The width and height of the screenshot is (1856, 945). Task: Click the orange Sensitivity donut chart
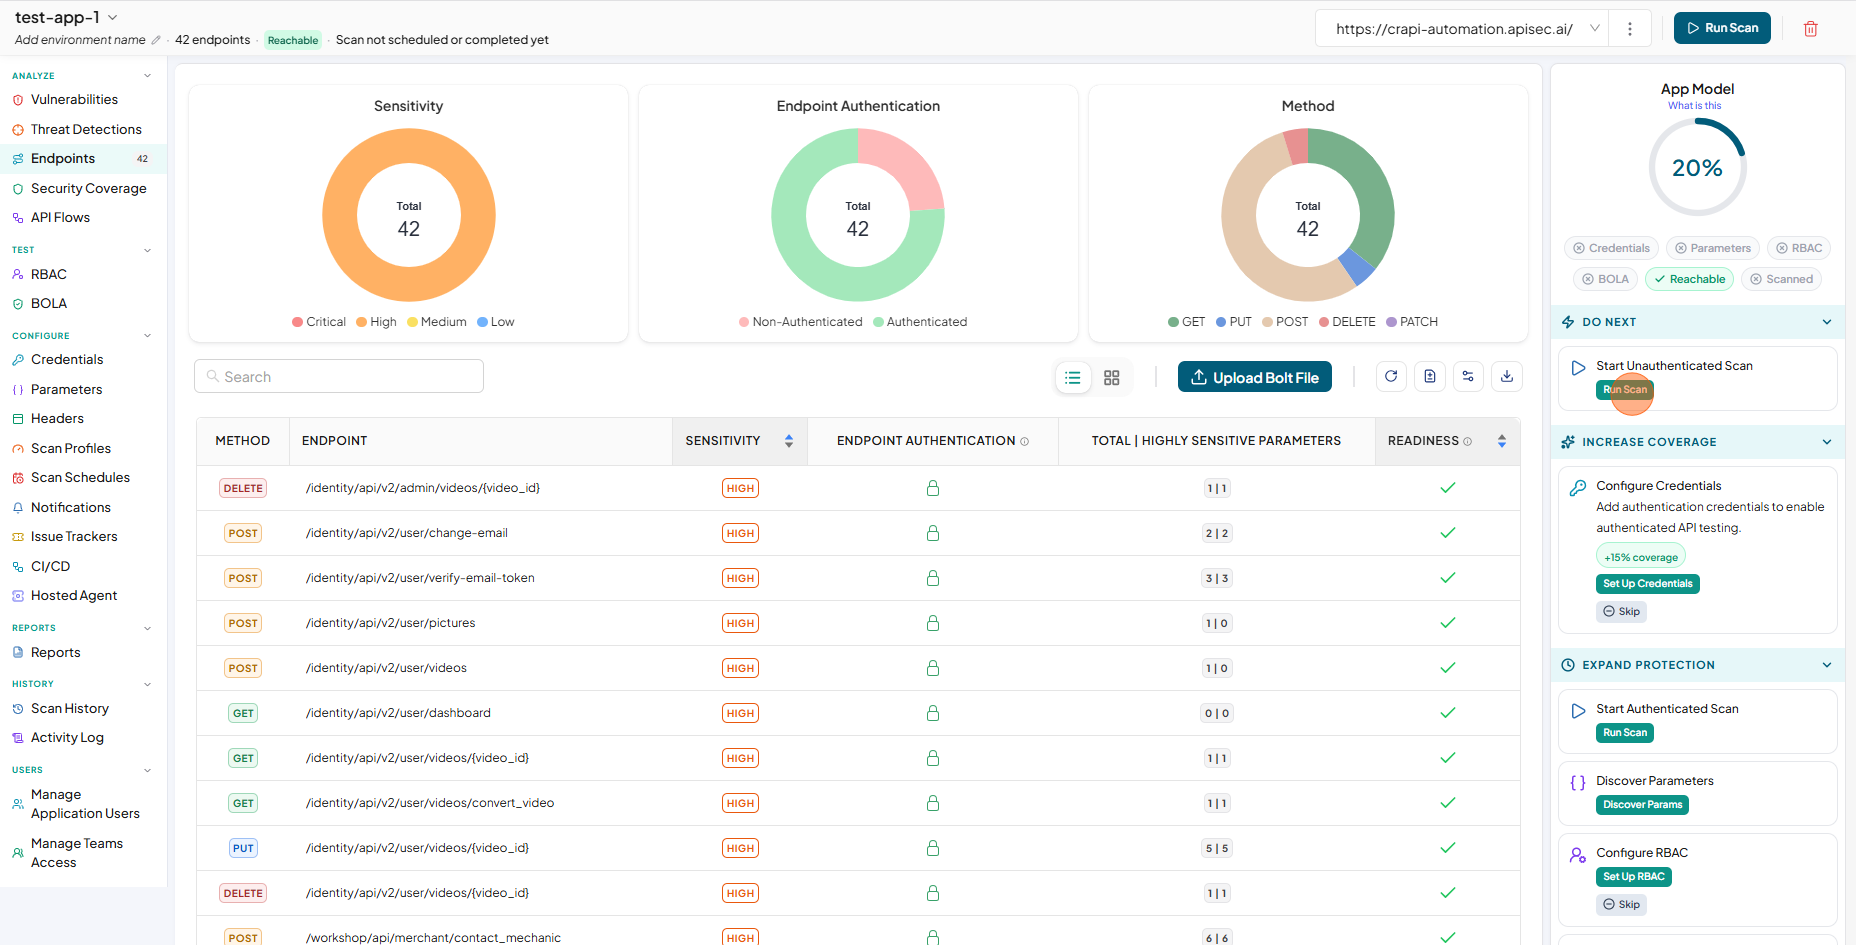[x=409, y=215]
